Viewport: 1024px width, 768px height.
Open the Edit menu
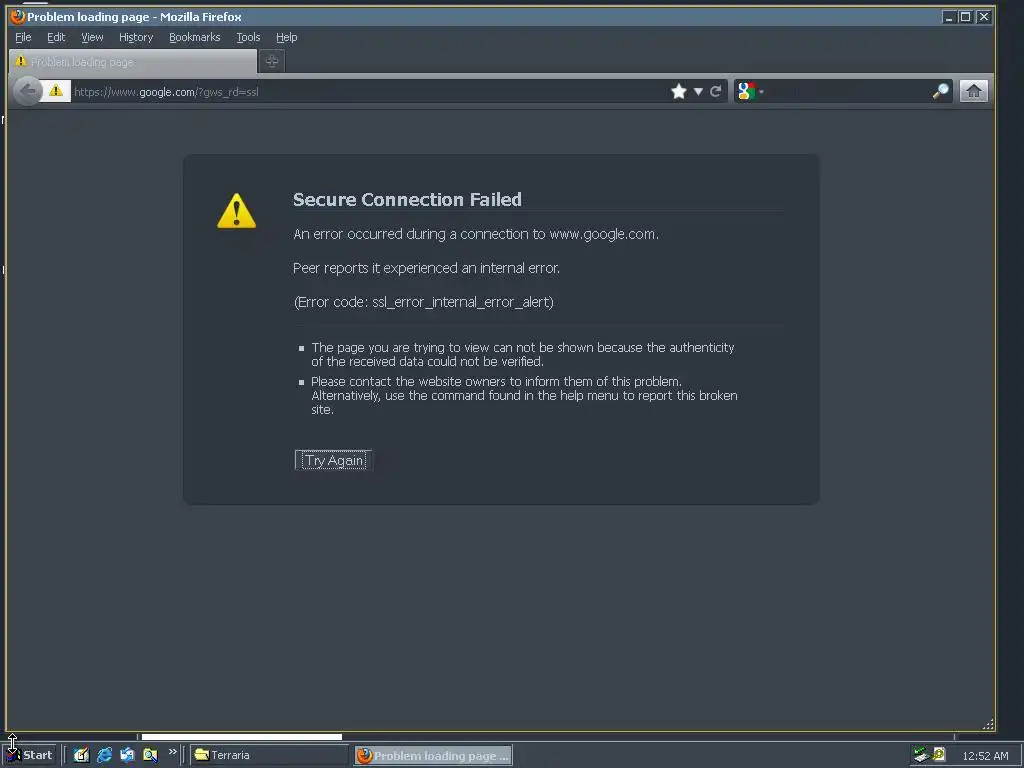[x=56, y=37]
